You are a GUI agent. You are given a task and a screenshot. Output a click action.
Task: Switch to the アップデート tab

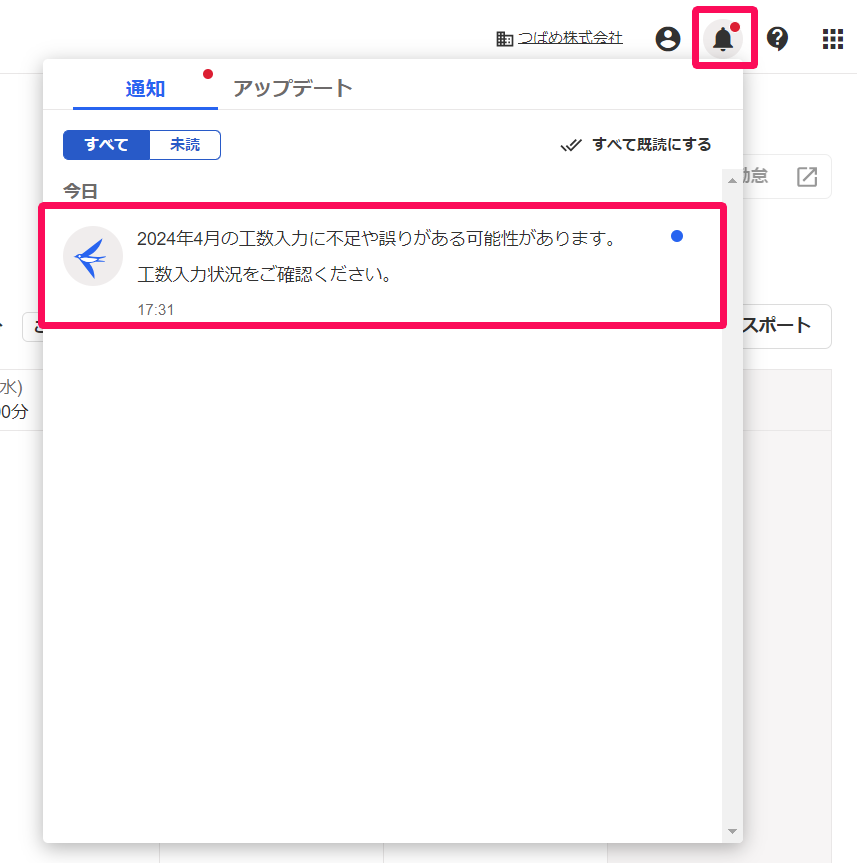pos(292,88)
